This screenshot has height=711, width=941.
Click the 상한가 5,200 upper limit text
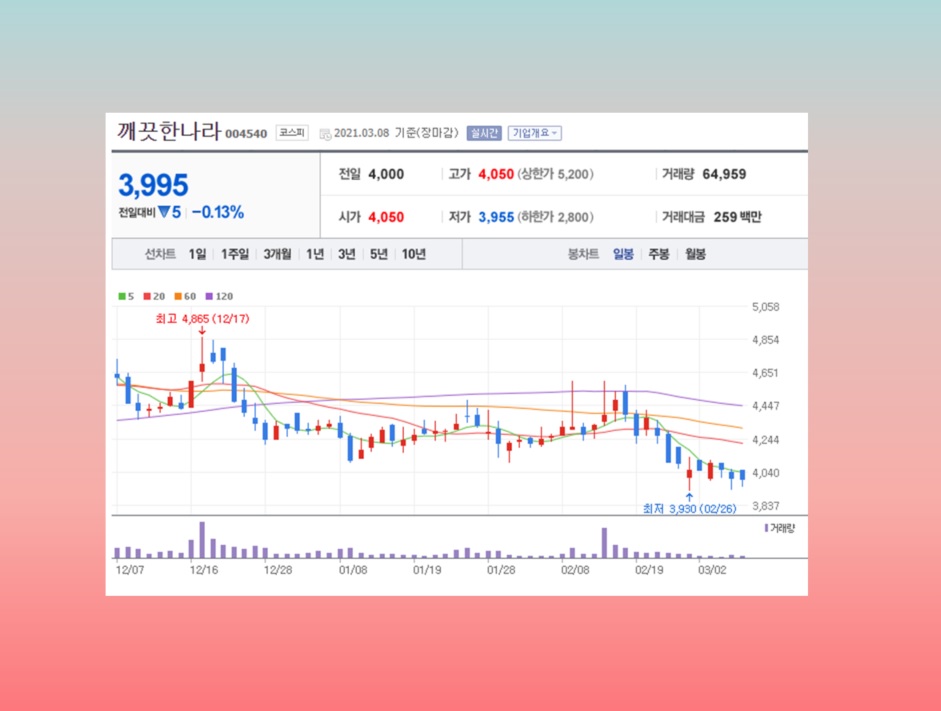click(x=555, y=175)
